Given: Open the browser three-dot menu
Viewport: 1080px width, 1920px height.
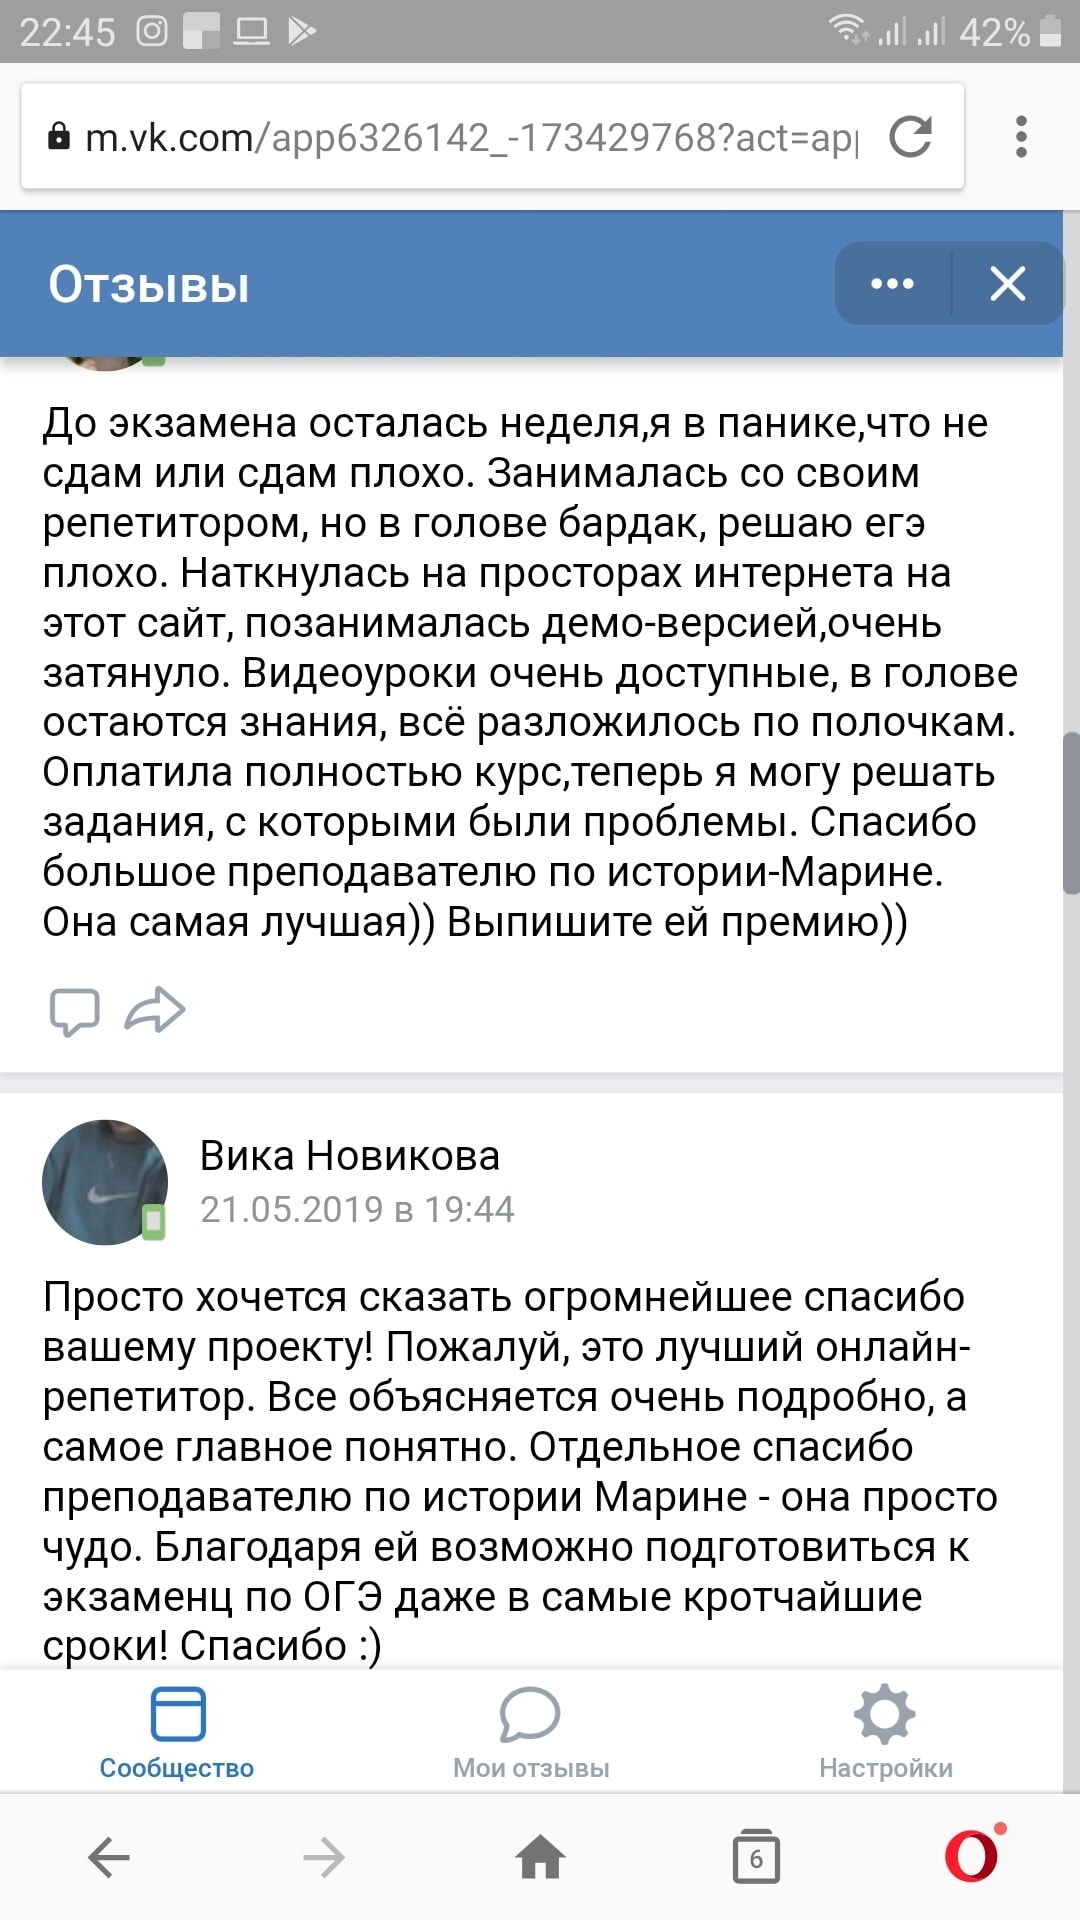Looking at the screenshot, I should pyautogui.click(x=1020, y=137).
